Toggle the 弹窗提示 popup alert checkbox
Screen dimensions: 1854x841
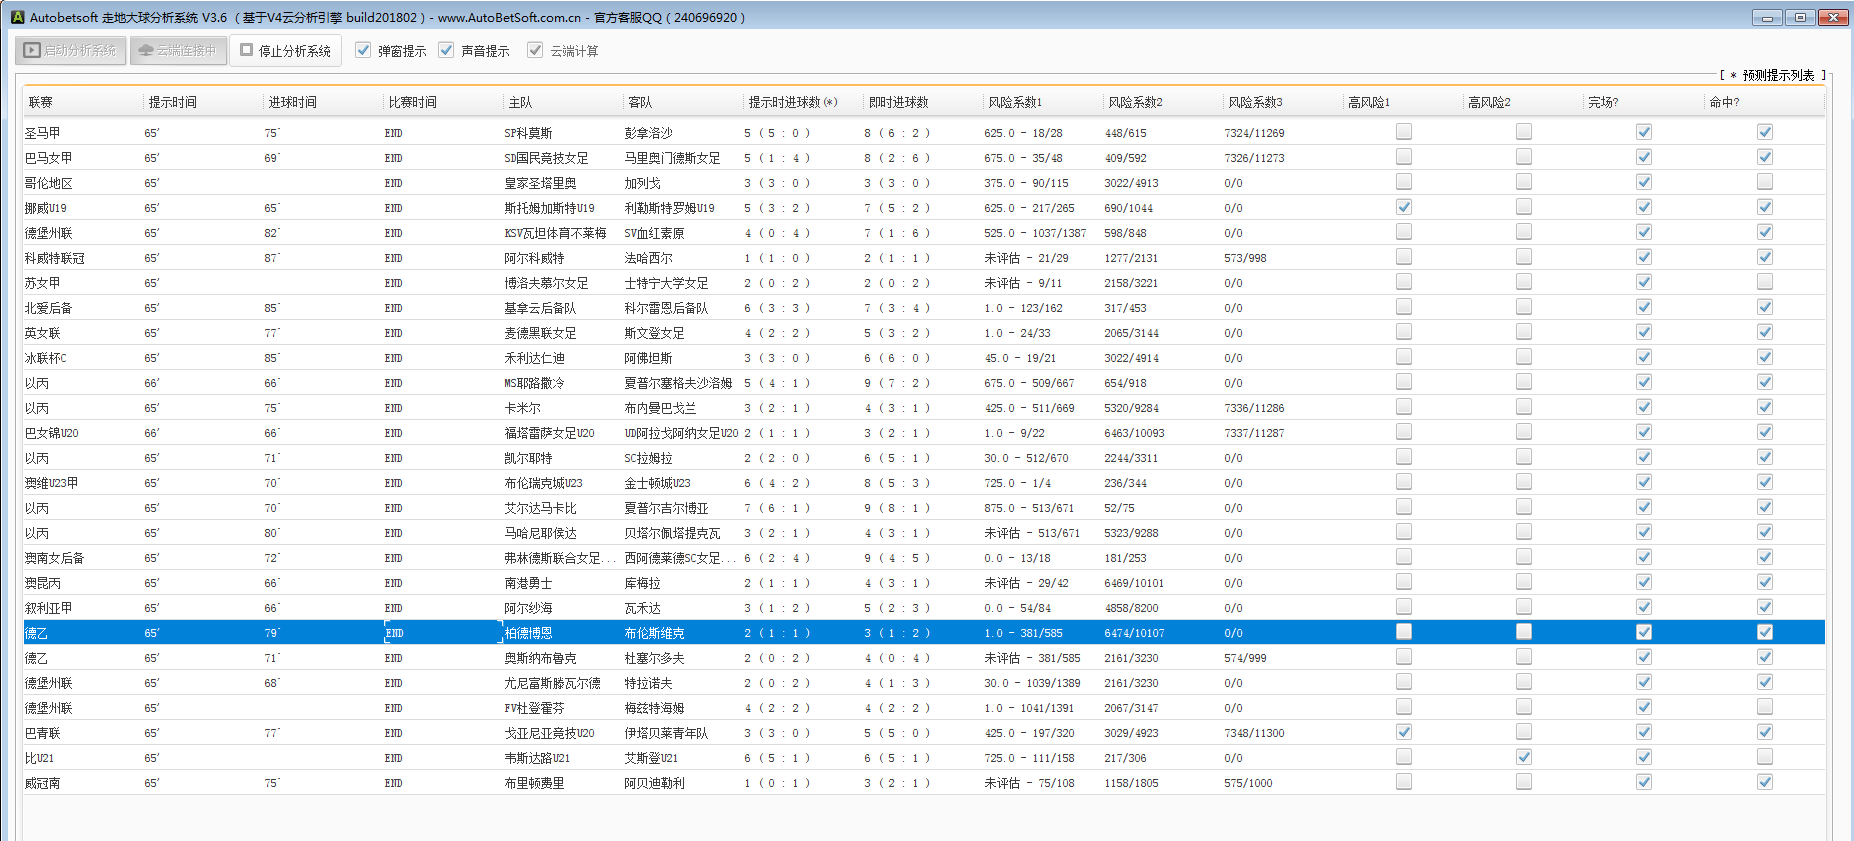[364, 51]
